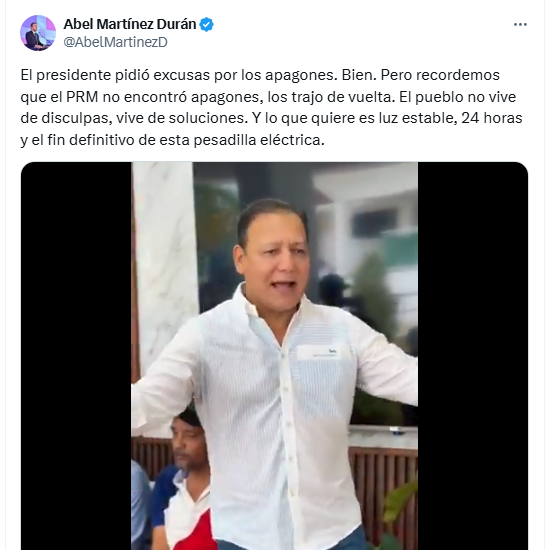Click the black letterbox right of video
Screen dimensions: 548x550
pos(473,356)
